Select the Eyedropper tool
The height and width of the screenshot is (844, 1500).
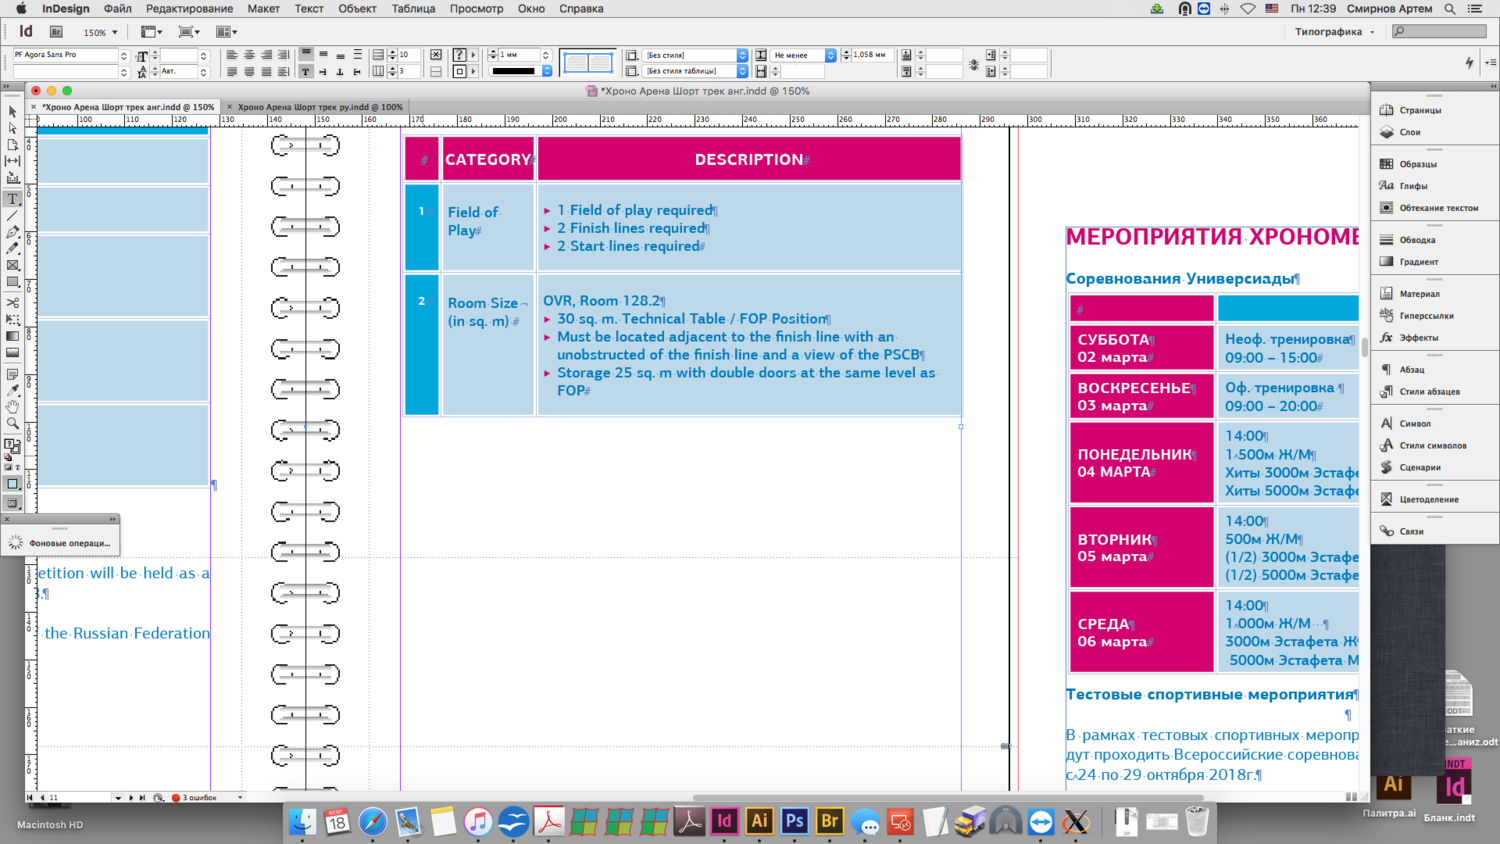[13, 390]
